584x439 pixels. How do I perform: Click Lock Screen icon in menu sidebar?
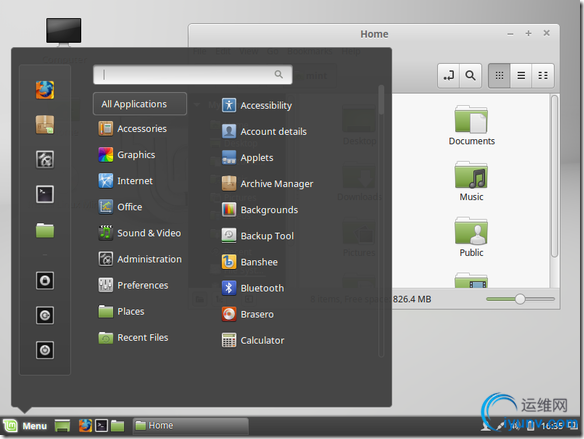45,280
